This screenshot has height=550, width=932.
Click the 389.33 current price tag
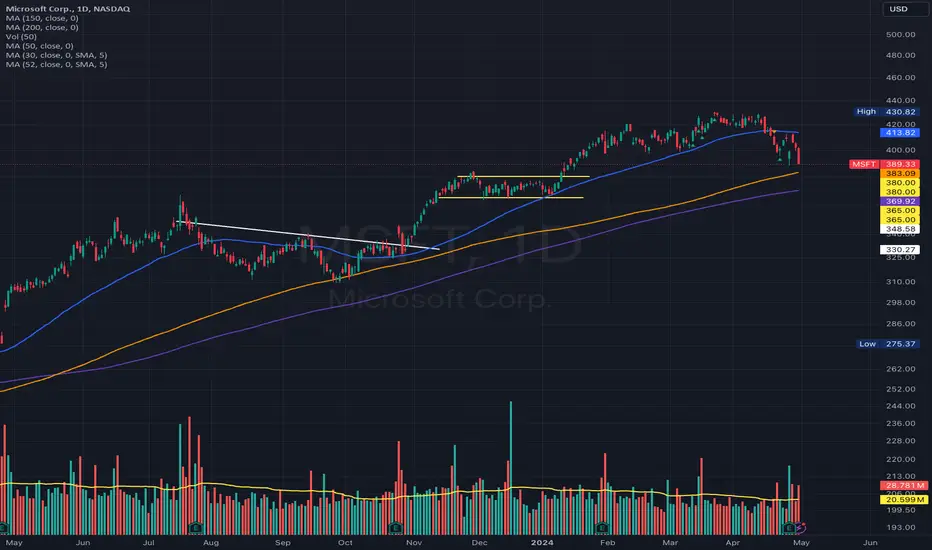click(x=900, y=164)
